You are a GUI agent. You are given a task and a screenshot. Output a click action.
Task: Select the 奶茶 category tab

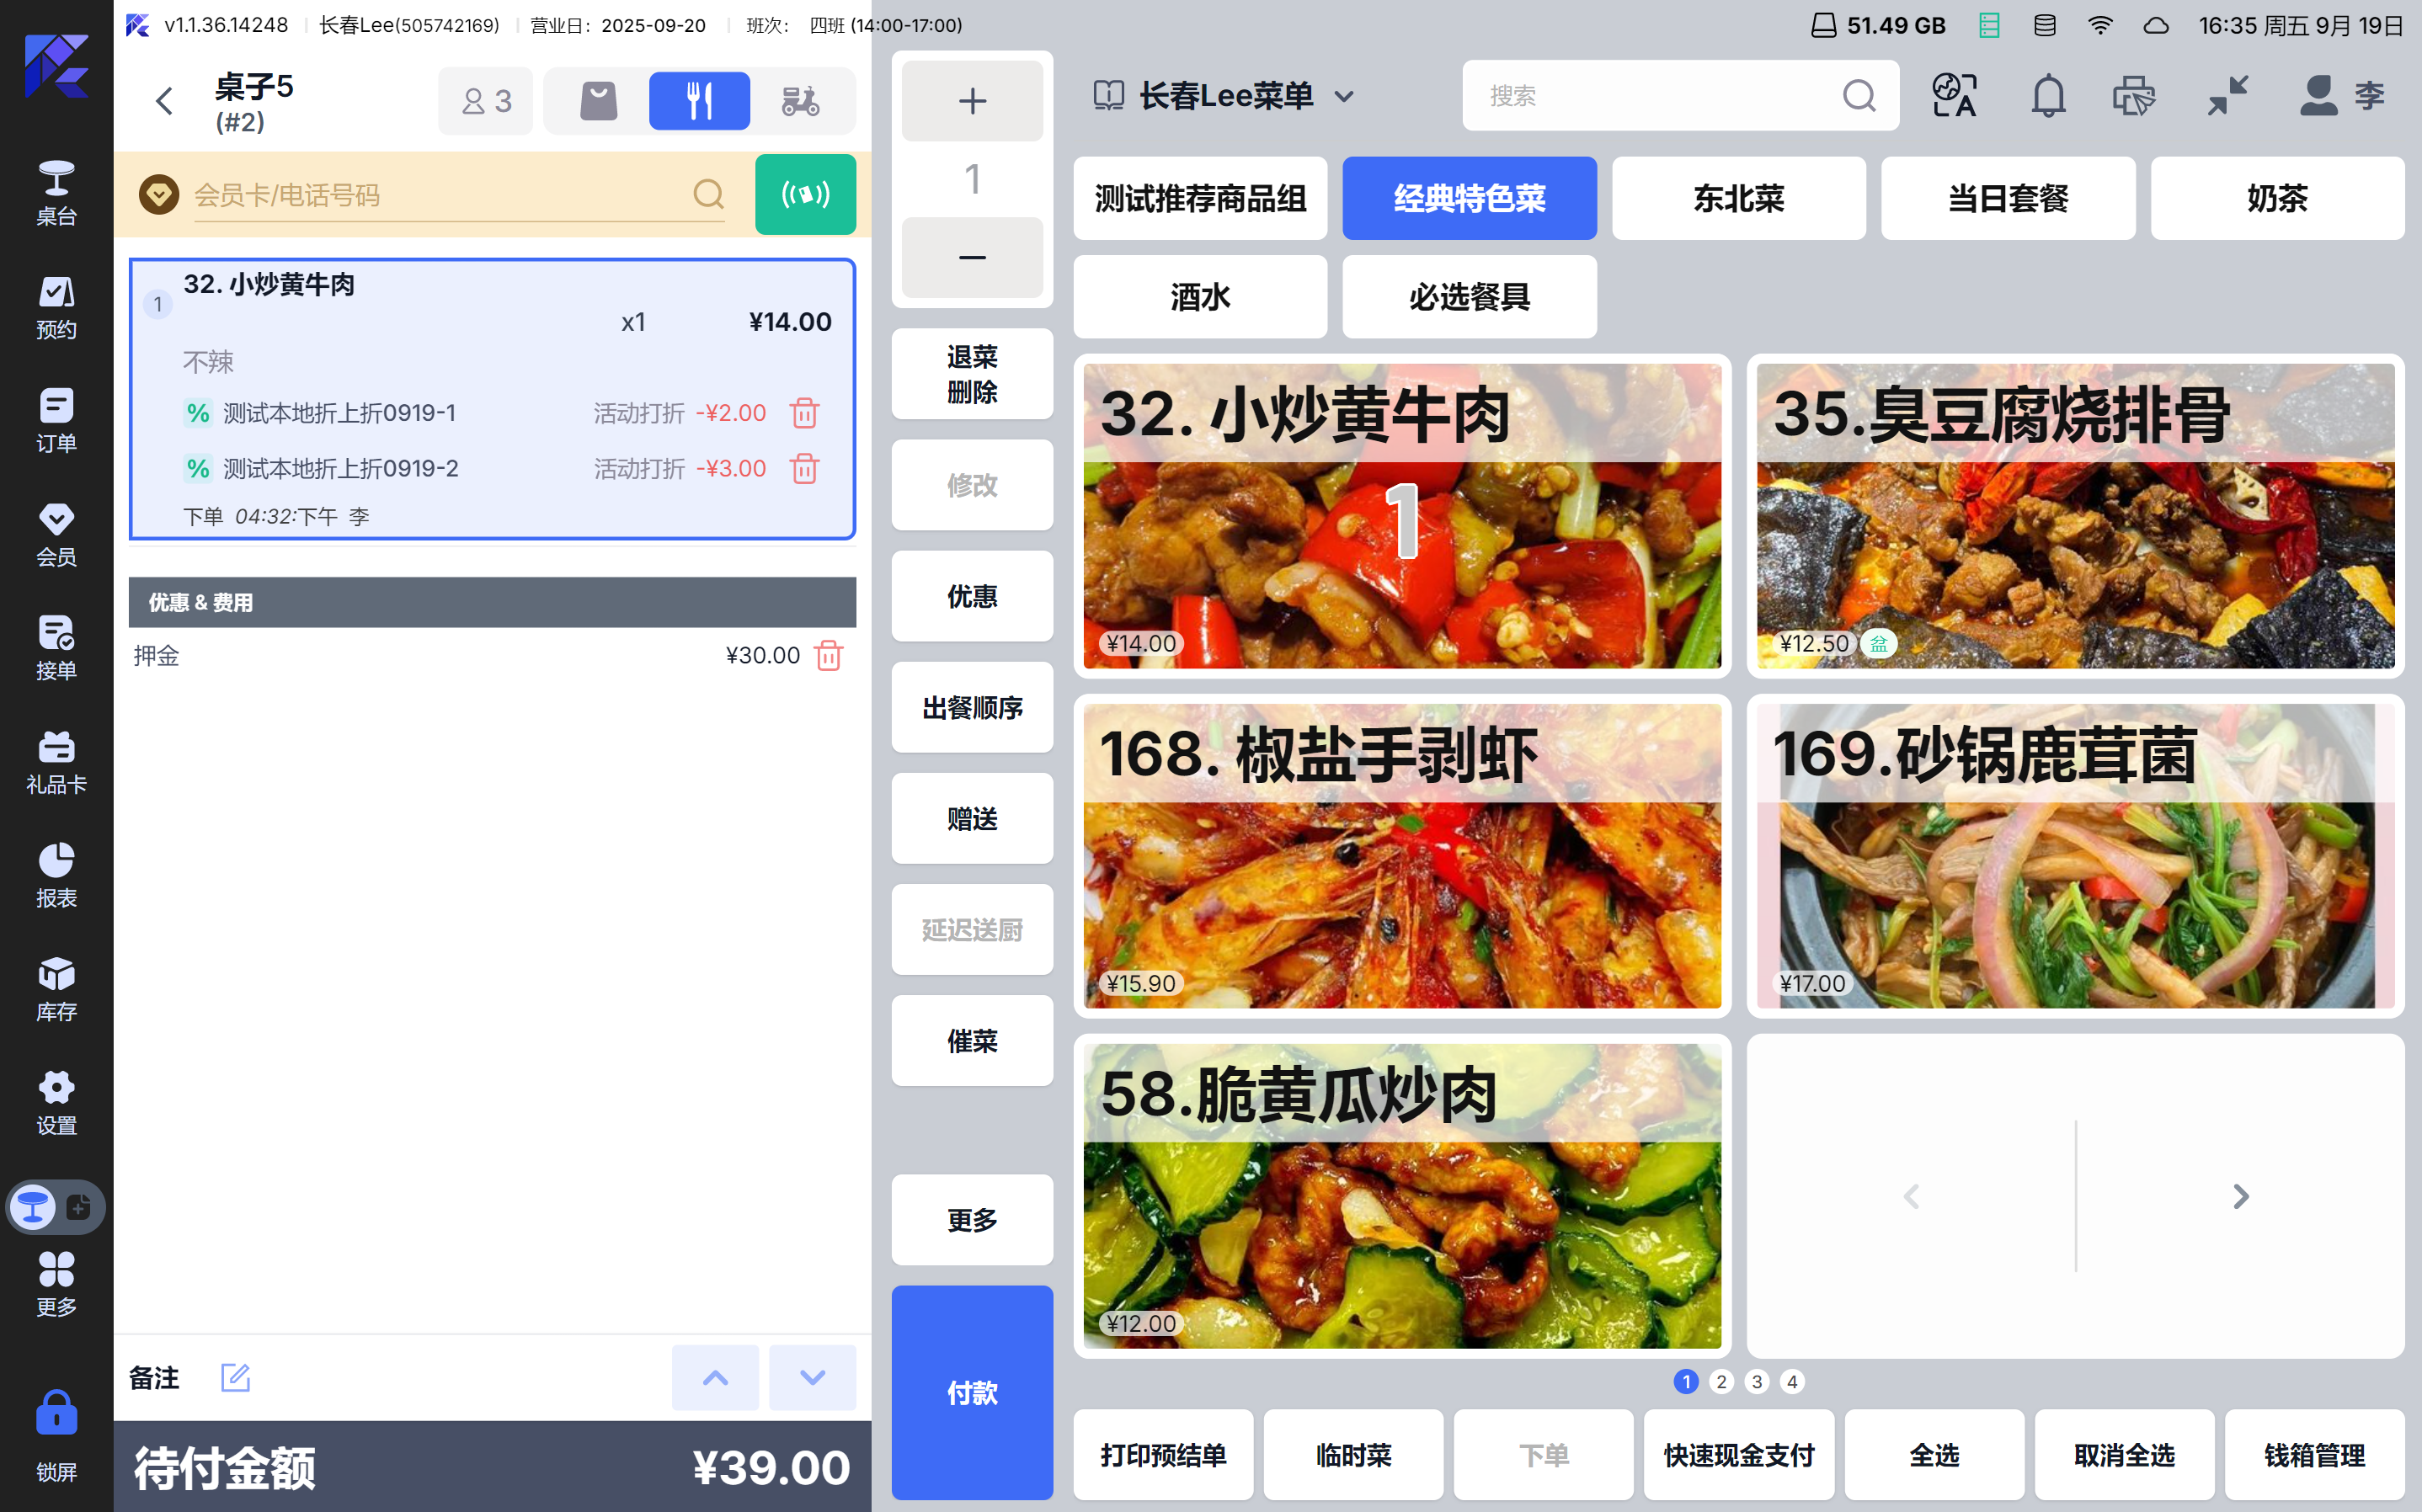click(2276, 198)
